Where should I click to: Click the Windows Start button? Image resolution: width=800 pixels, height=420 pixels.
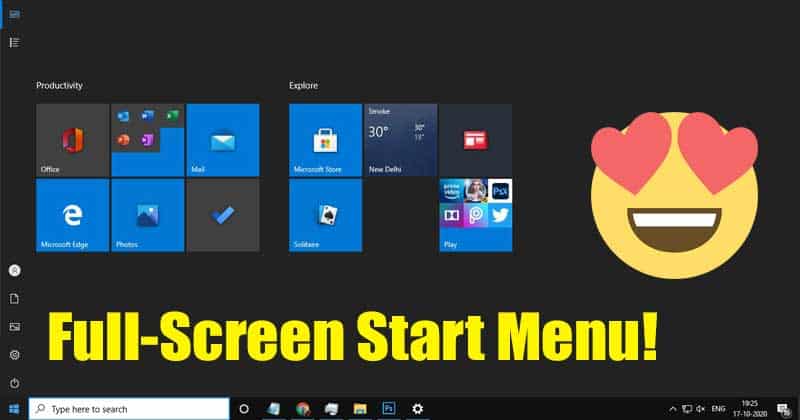pyautogui.click(x=14, y=409)
